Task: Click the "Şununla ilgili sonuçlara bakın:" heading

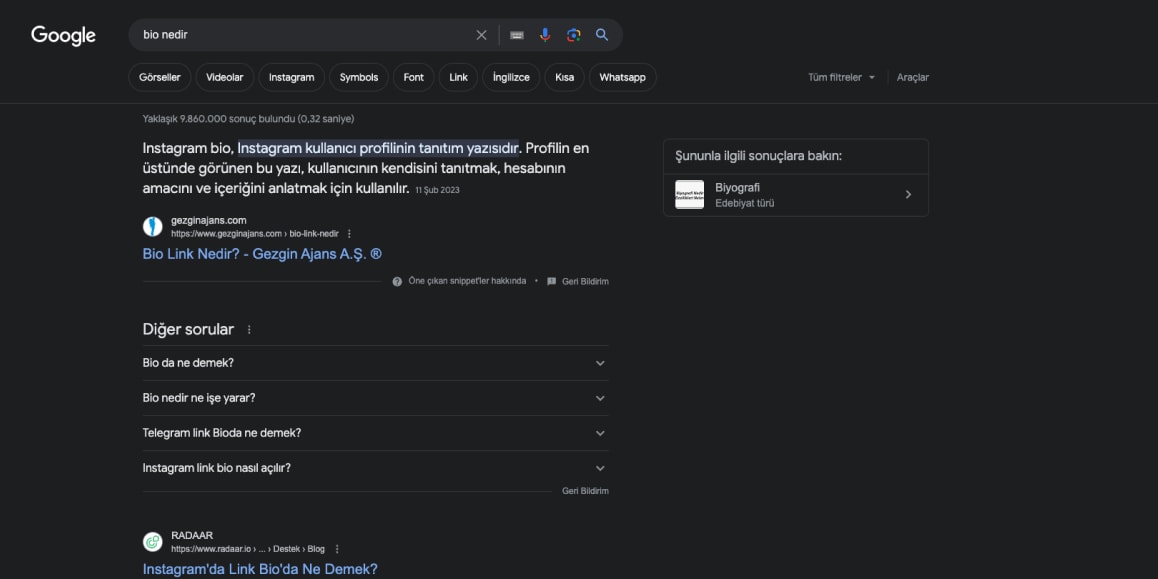Action: click(758, 157)
